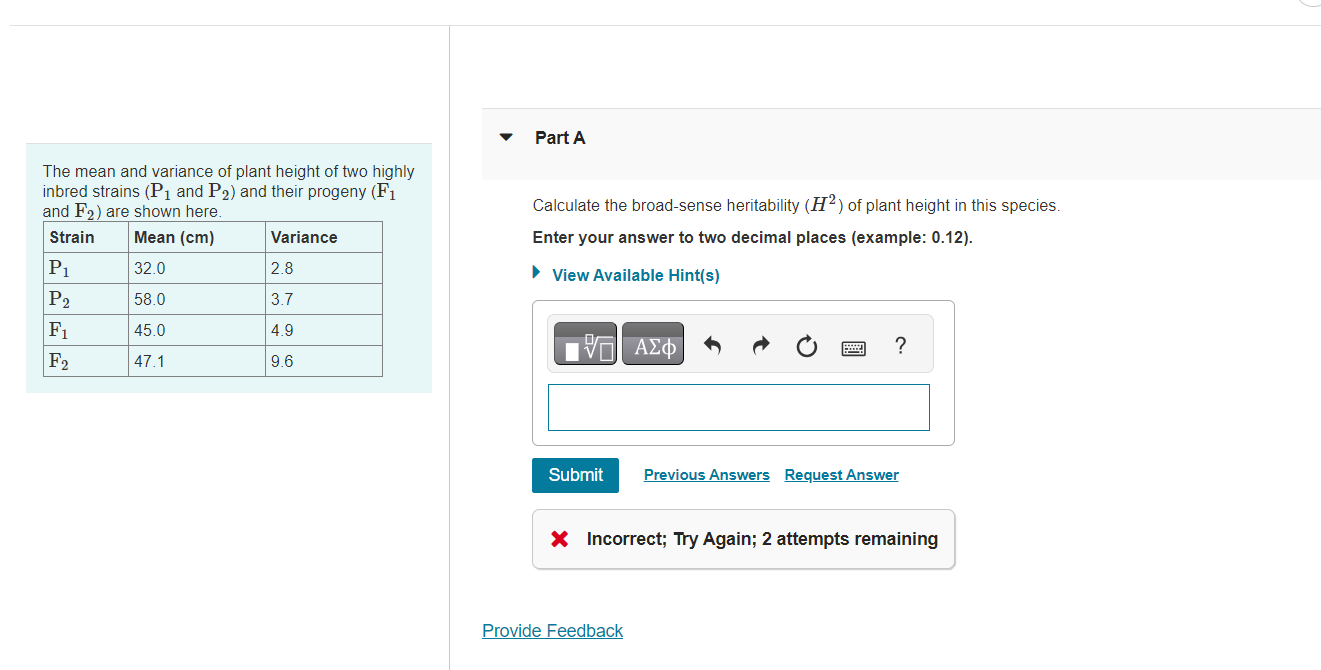This screenshot has height=670, width=1321.
Task: Click the redo arrow in the math toolbar
Action: (760, 344)
